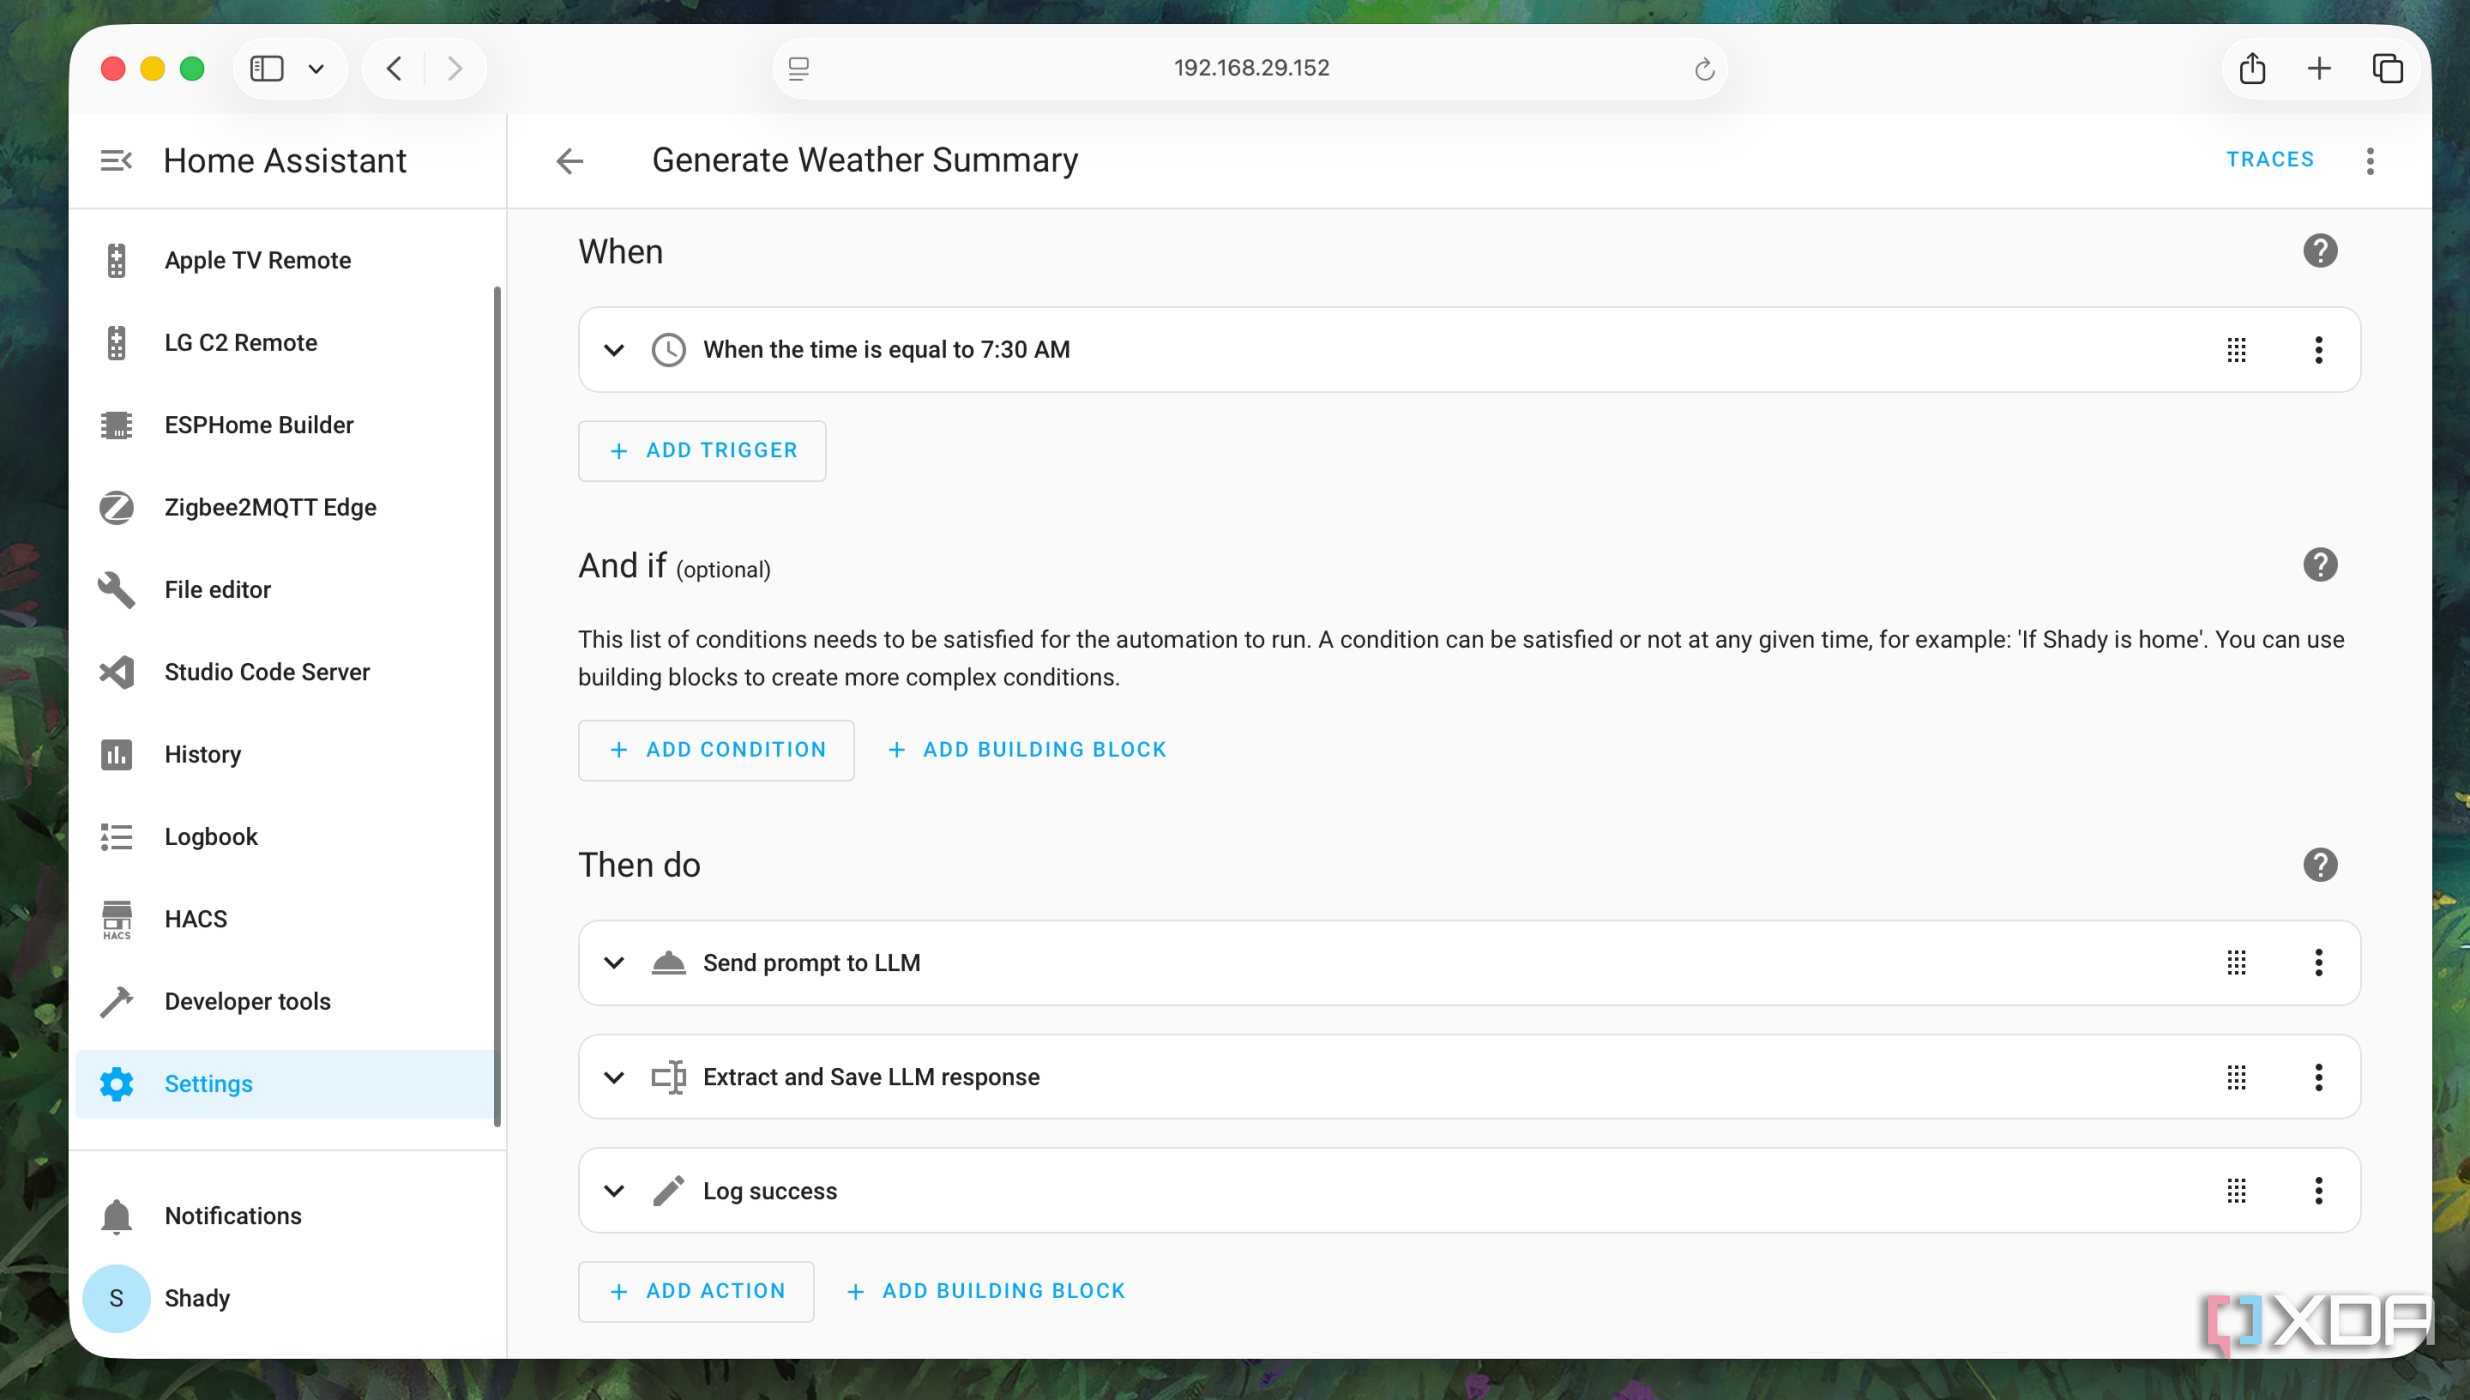Go back using the automation back arrow
This screenshot has height=1400, width=2470.
tap(570, 160)
